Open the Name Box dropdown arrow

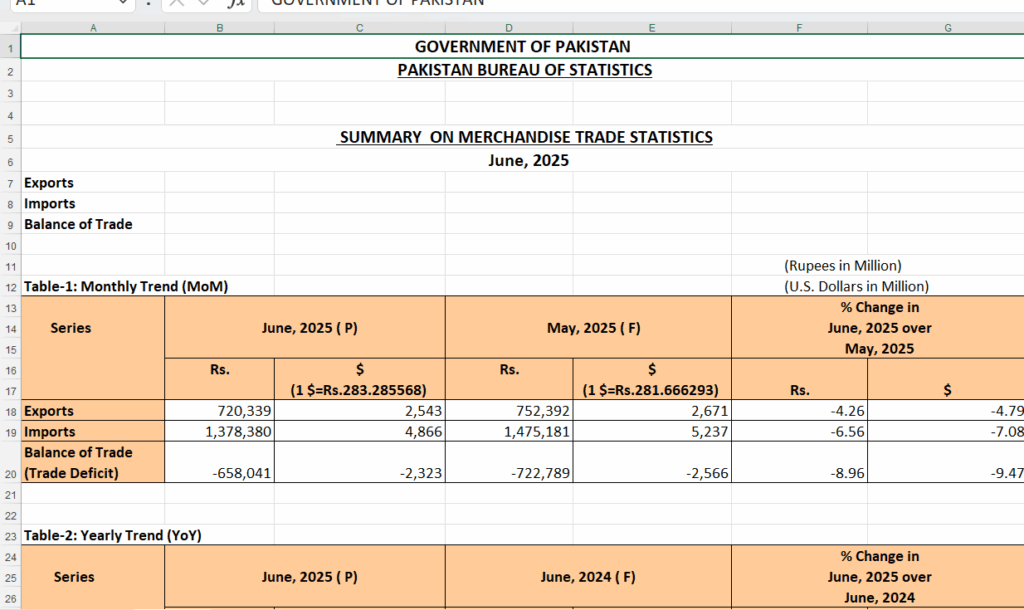(x=122, y=3)
